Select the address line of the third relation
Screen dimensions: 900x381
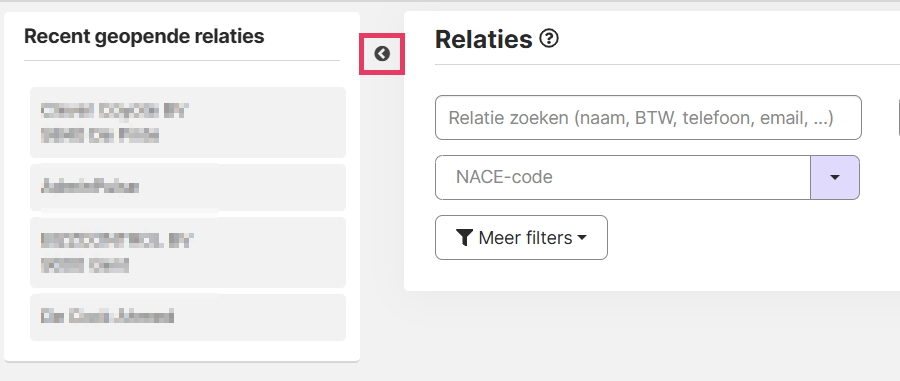tap(85, 266)
